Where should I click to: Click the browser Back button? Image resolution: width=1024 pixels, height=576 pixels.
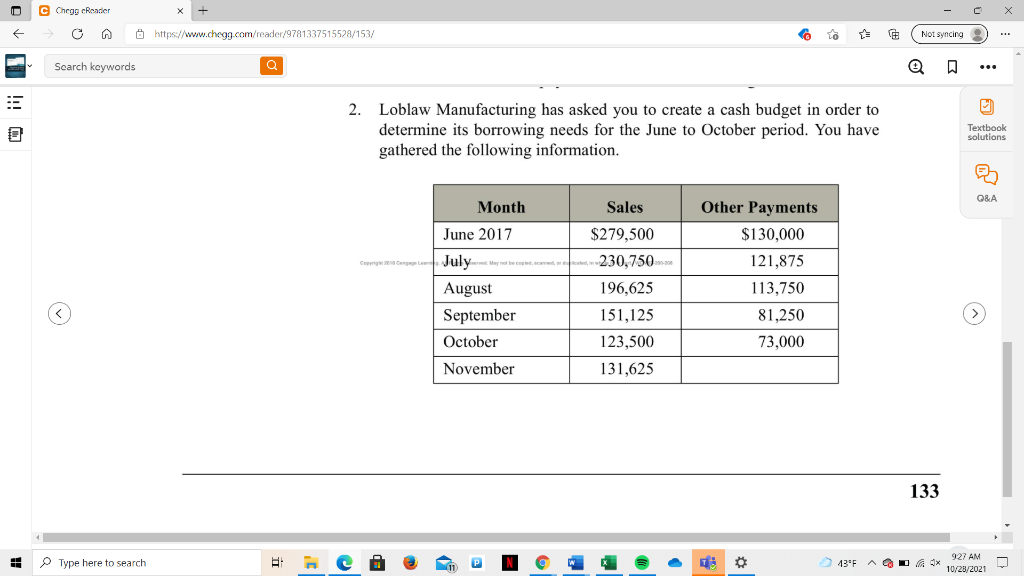point(18,34)
